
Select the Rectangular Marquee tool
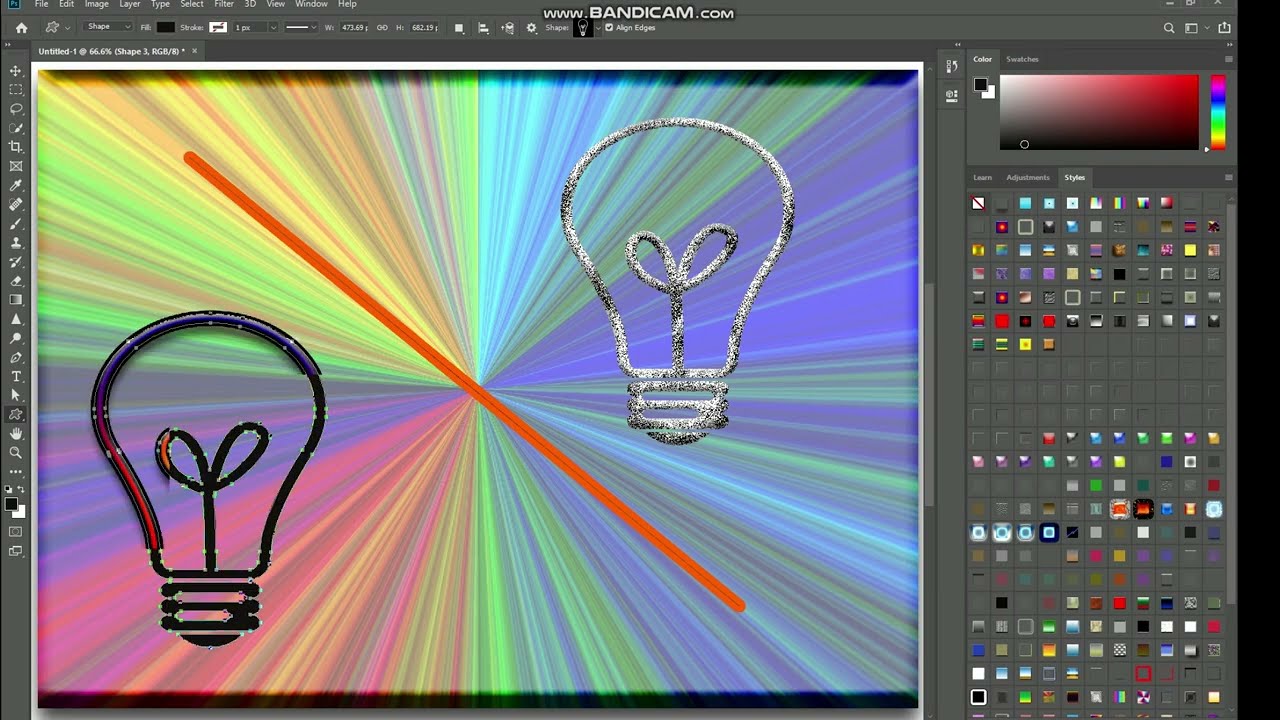[x=16, y=90]
